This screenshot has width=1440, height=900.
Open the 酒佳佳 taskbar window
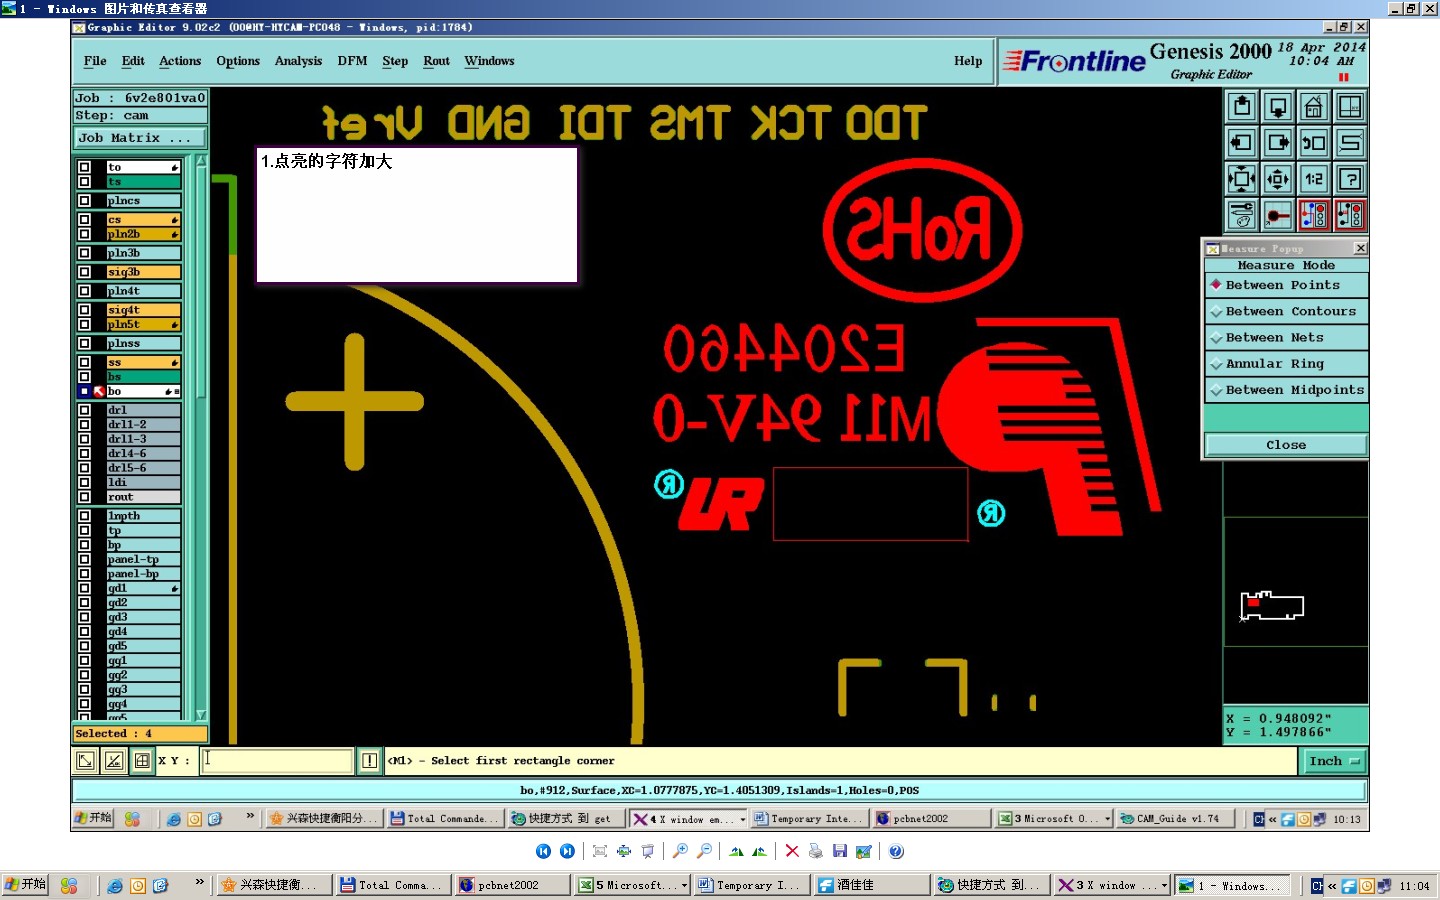(x=870, y=885)
